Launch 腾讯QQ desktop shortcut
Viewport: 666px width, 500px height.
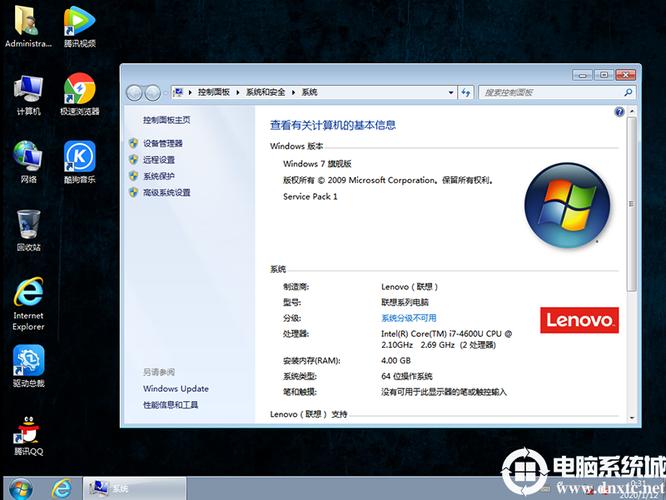(28, 435)
